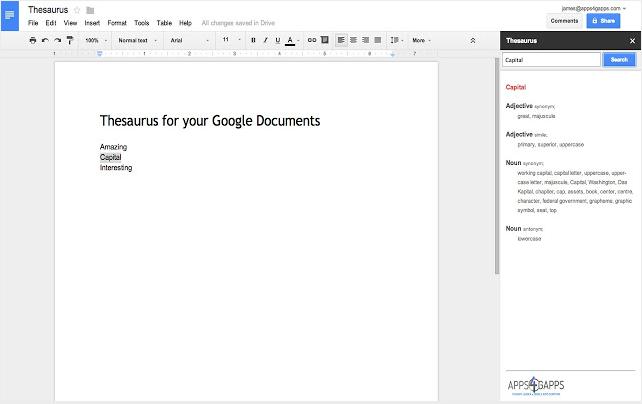Insert a link with chain icon

pyautogui.click(x=312, y=40)
